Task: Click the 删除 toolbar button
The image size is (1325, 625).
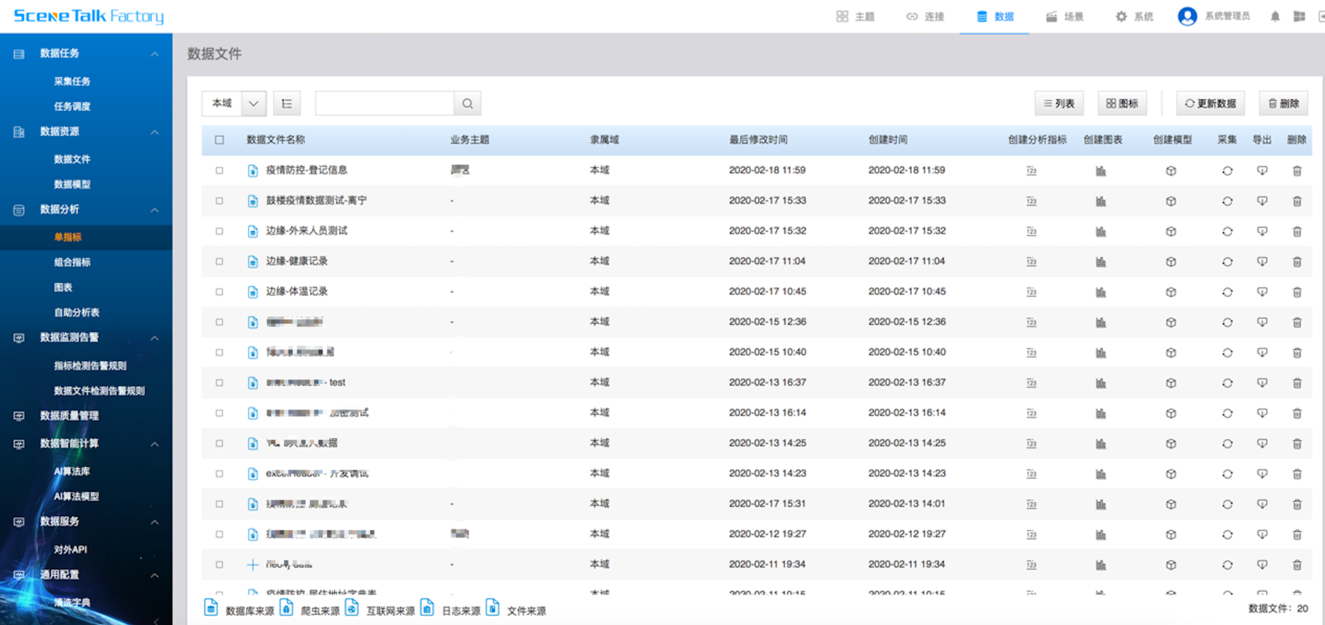Action: 1283,103
